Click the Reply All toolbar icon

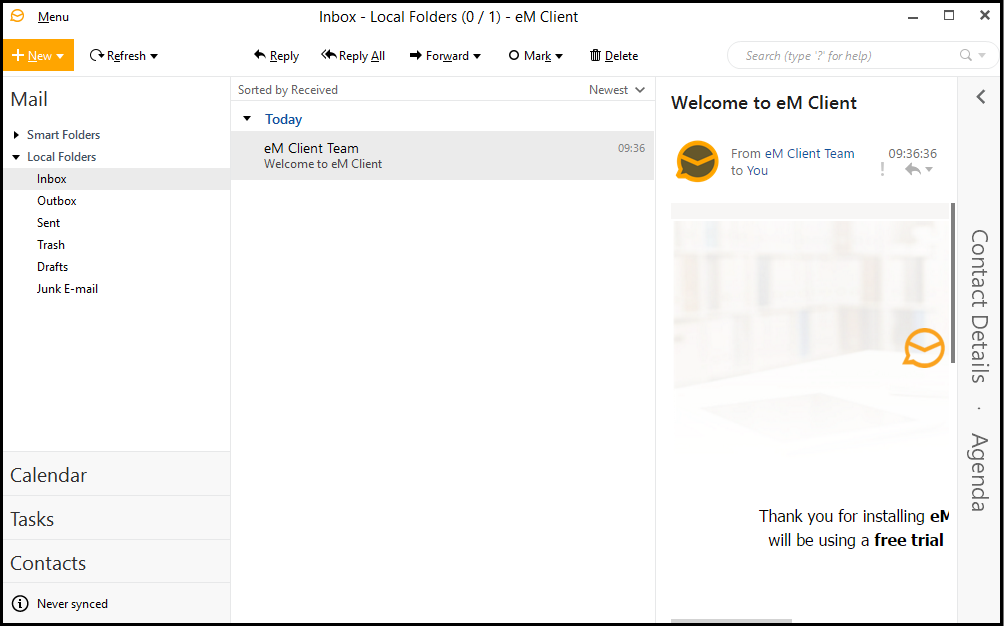pos(328,56)
